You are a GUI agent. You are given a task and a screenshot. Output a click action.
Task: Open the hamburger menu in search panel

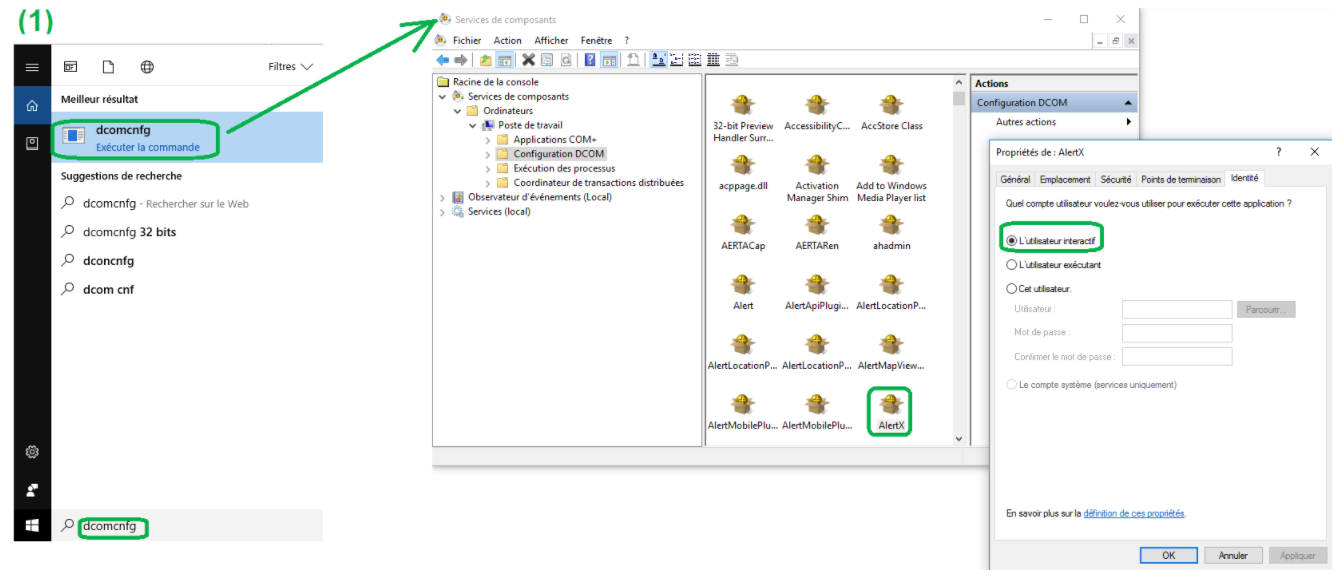click(x=32, y=67)
